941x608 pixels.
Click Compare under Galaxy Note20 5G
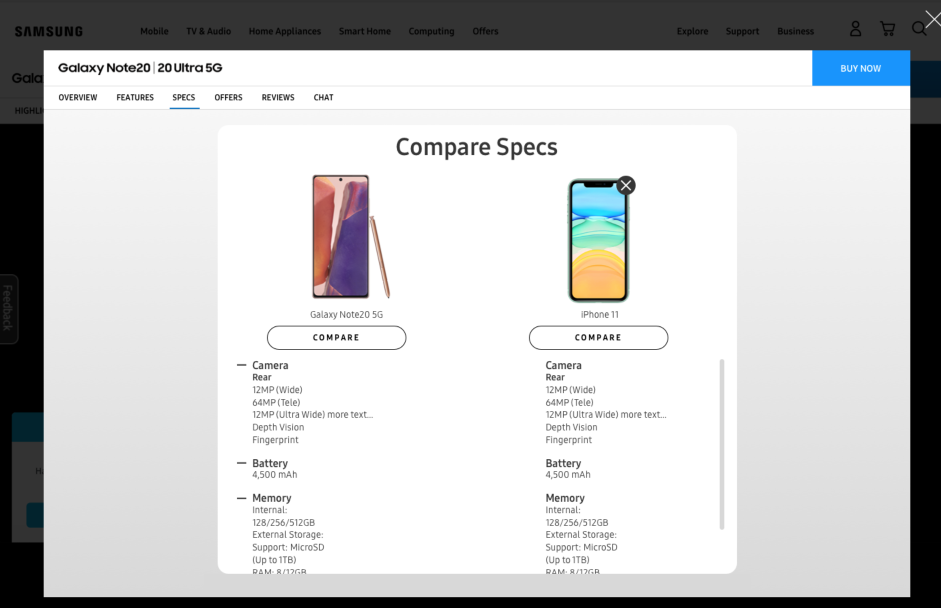(336, 337)
